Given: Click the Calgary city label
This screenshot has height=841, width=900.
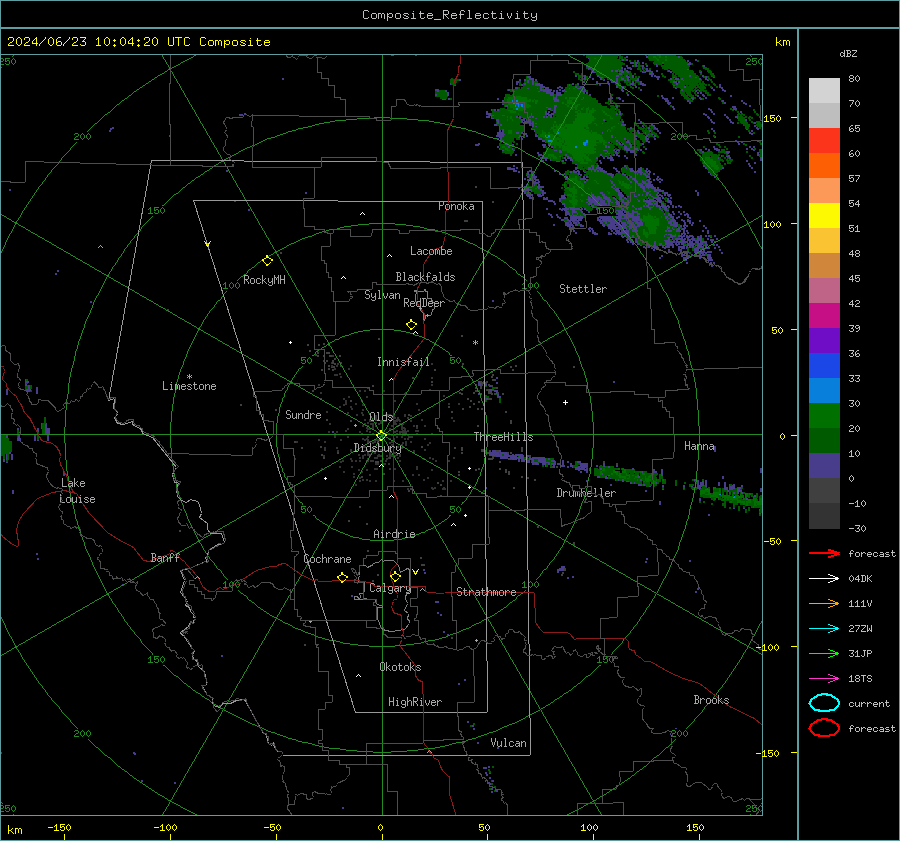Looking at the screenshot, I should coord(390,588).
